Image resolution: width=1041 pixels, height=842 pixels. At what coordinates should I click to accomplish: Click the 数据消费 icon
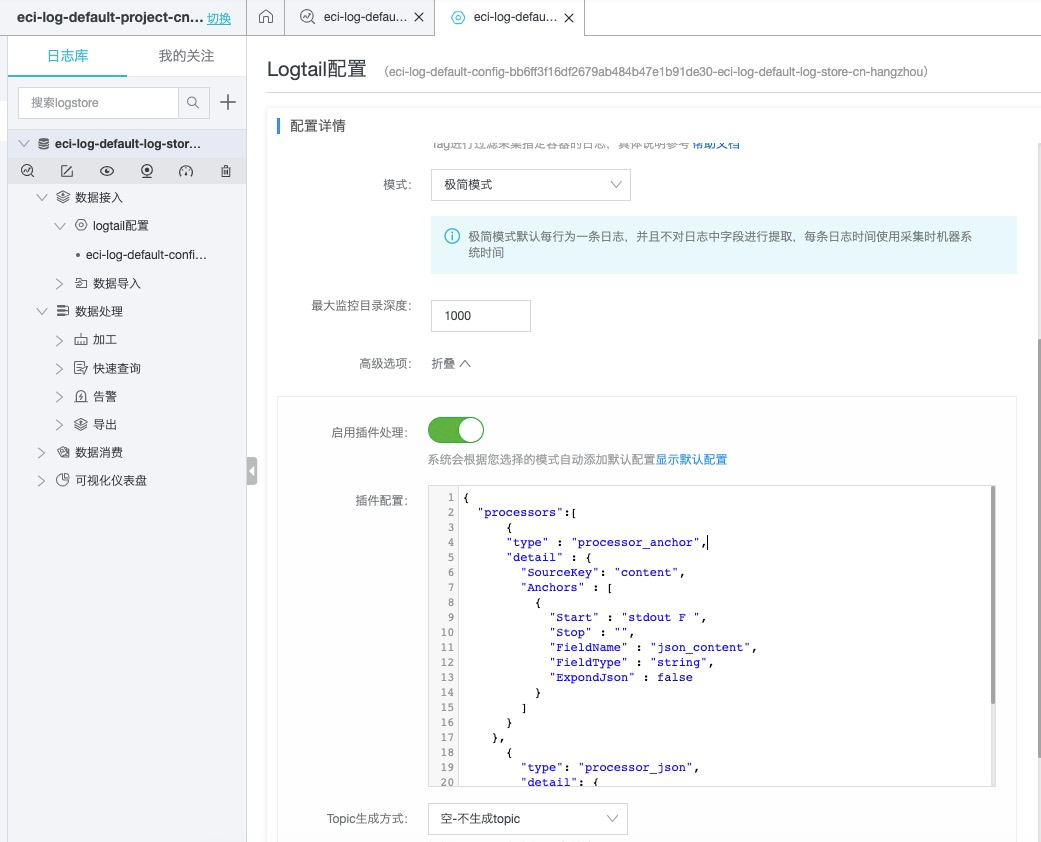63,452
